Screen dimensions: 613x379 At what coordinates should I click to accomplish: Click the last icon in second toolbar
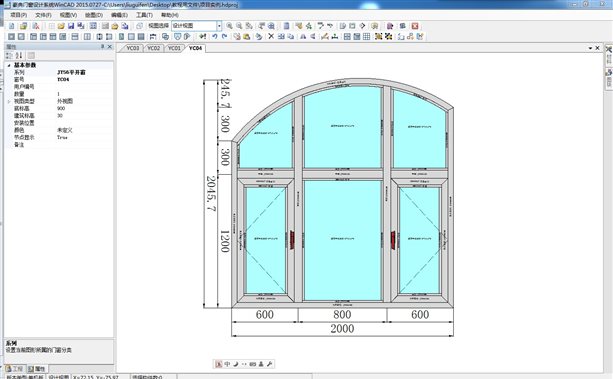tap(420, 36)
